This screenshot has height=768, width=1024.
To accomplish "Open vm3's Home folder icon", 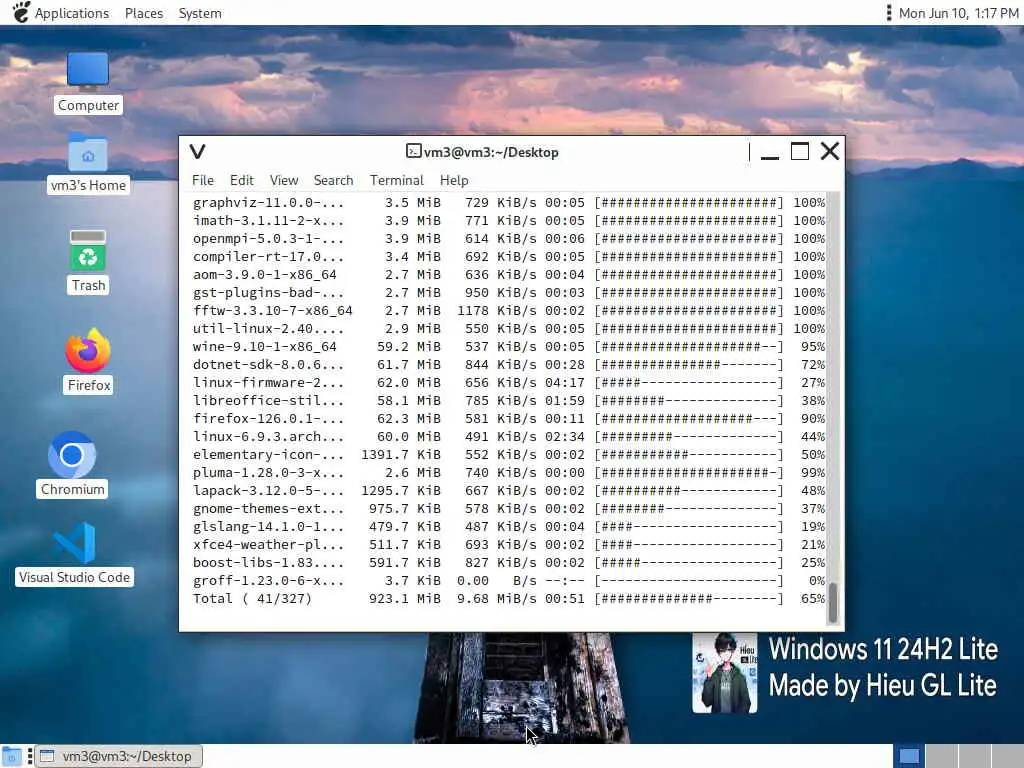I will 88,163.
